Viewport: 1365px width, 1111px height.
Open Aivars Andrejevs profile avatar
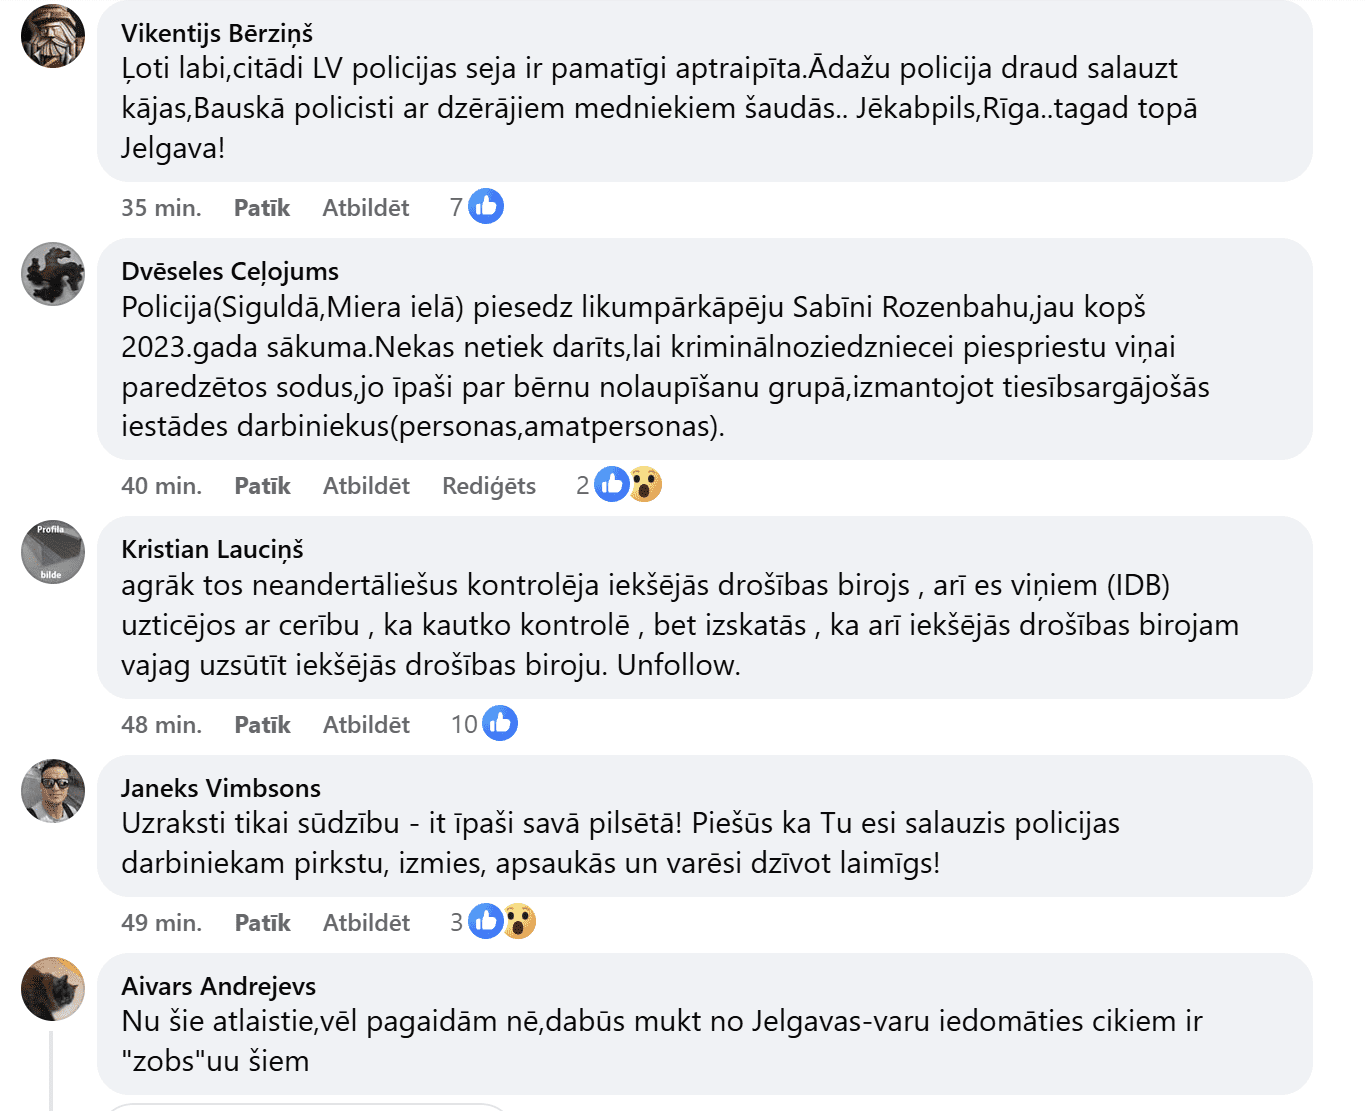tap(53, 989)
